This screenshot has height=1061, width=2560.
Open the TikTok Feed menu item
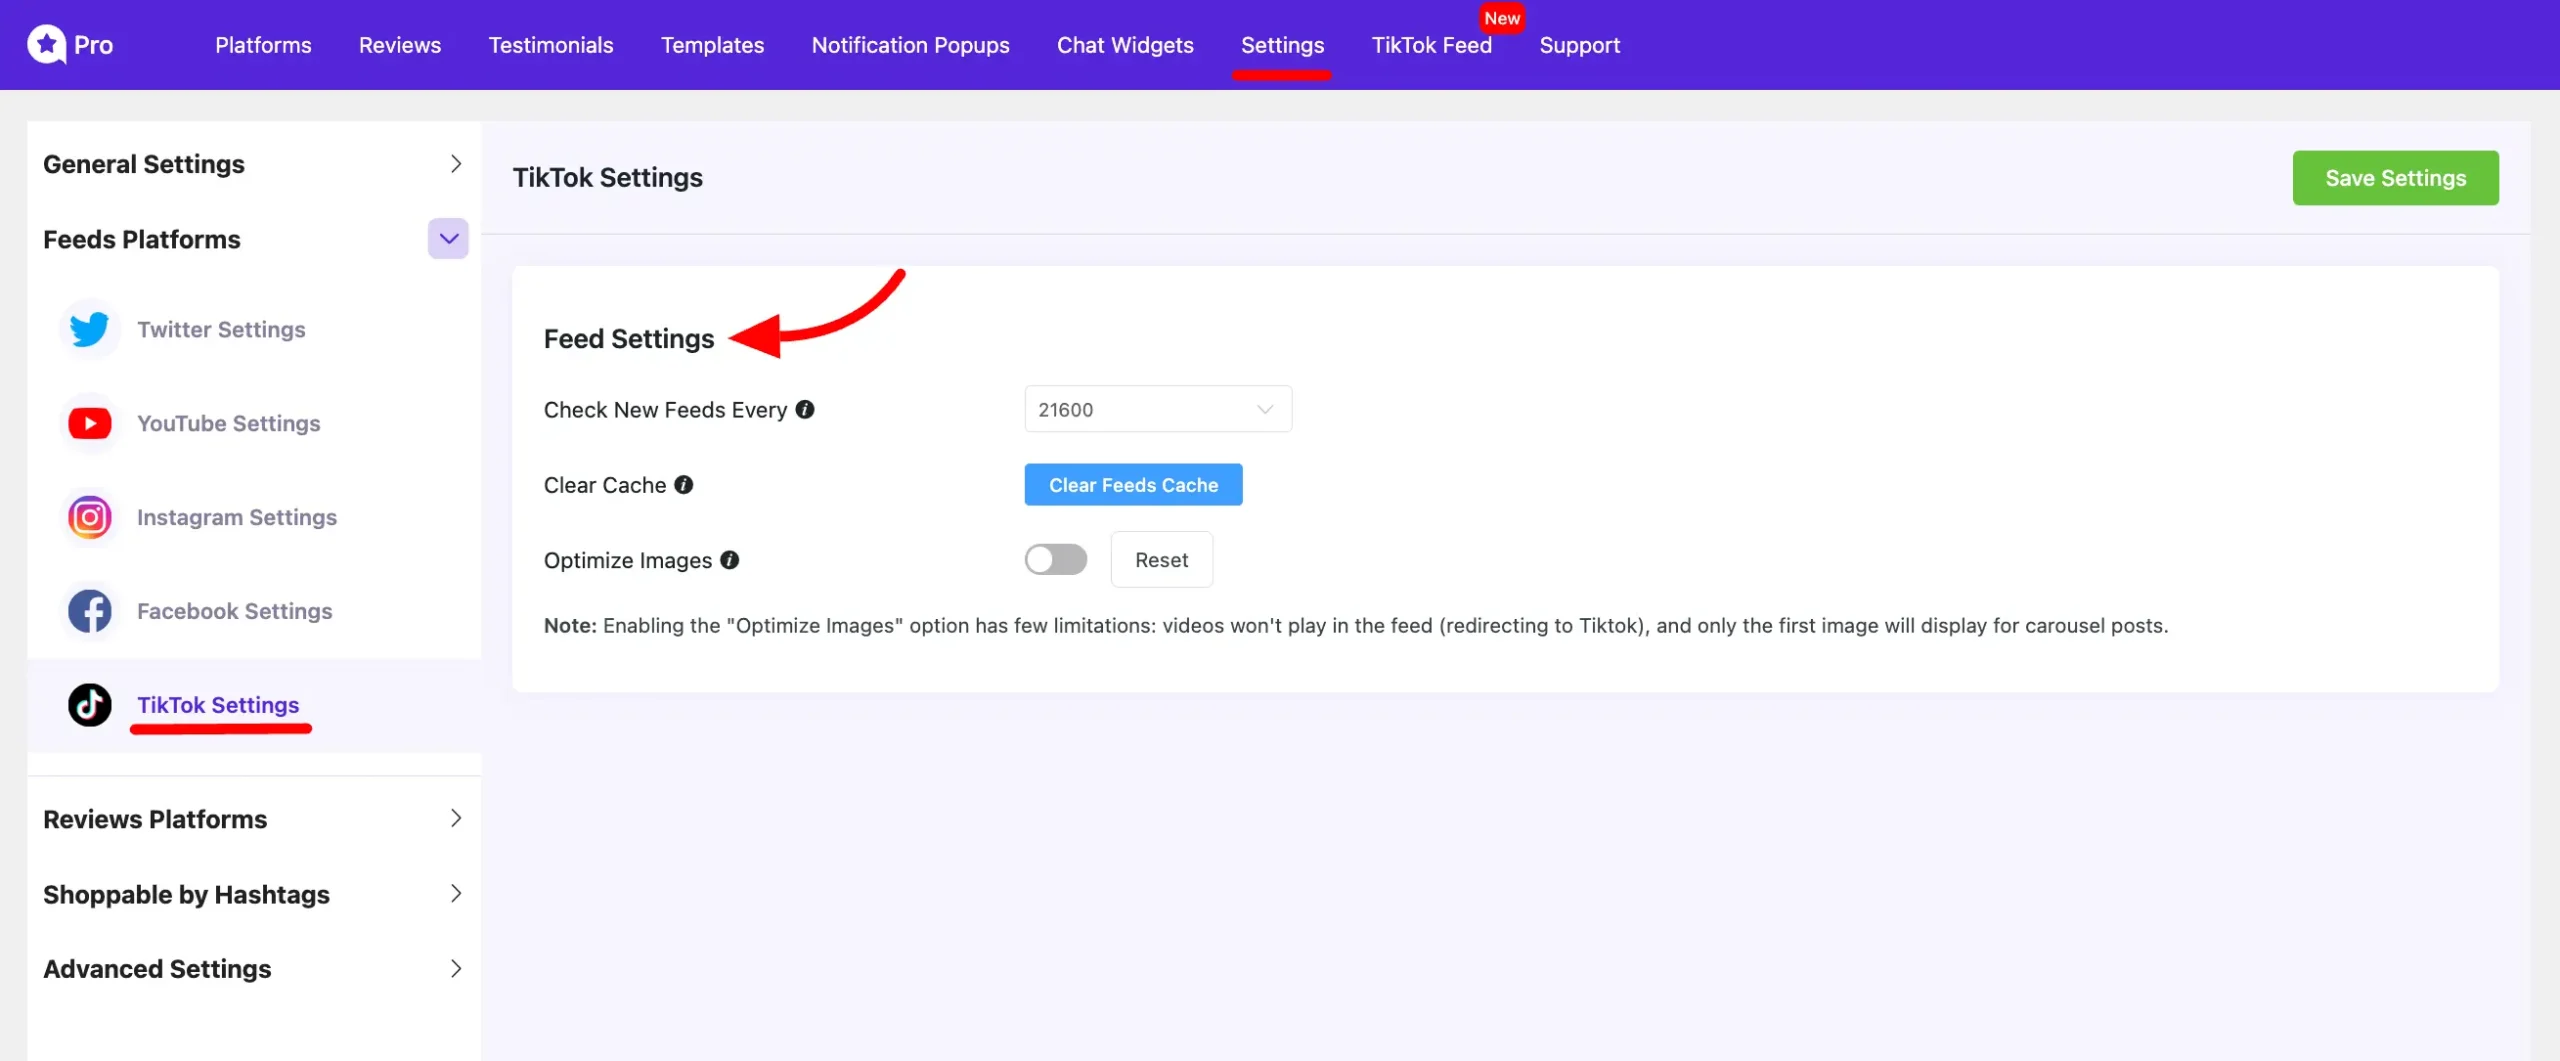point(1431,45)
